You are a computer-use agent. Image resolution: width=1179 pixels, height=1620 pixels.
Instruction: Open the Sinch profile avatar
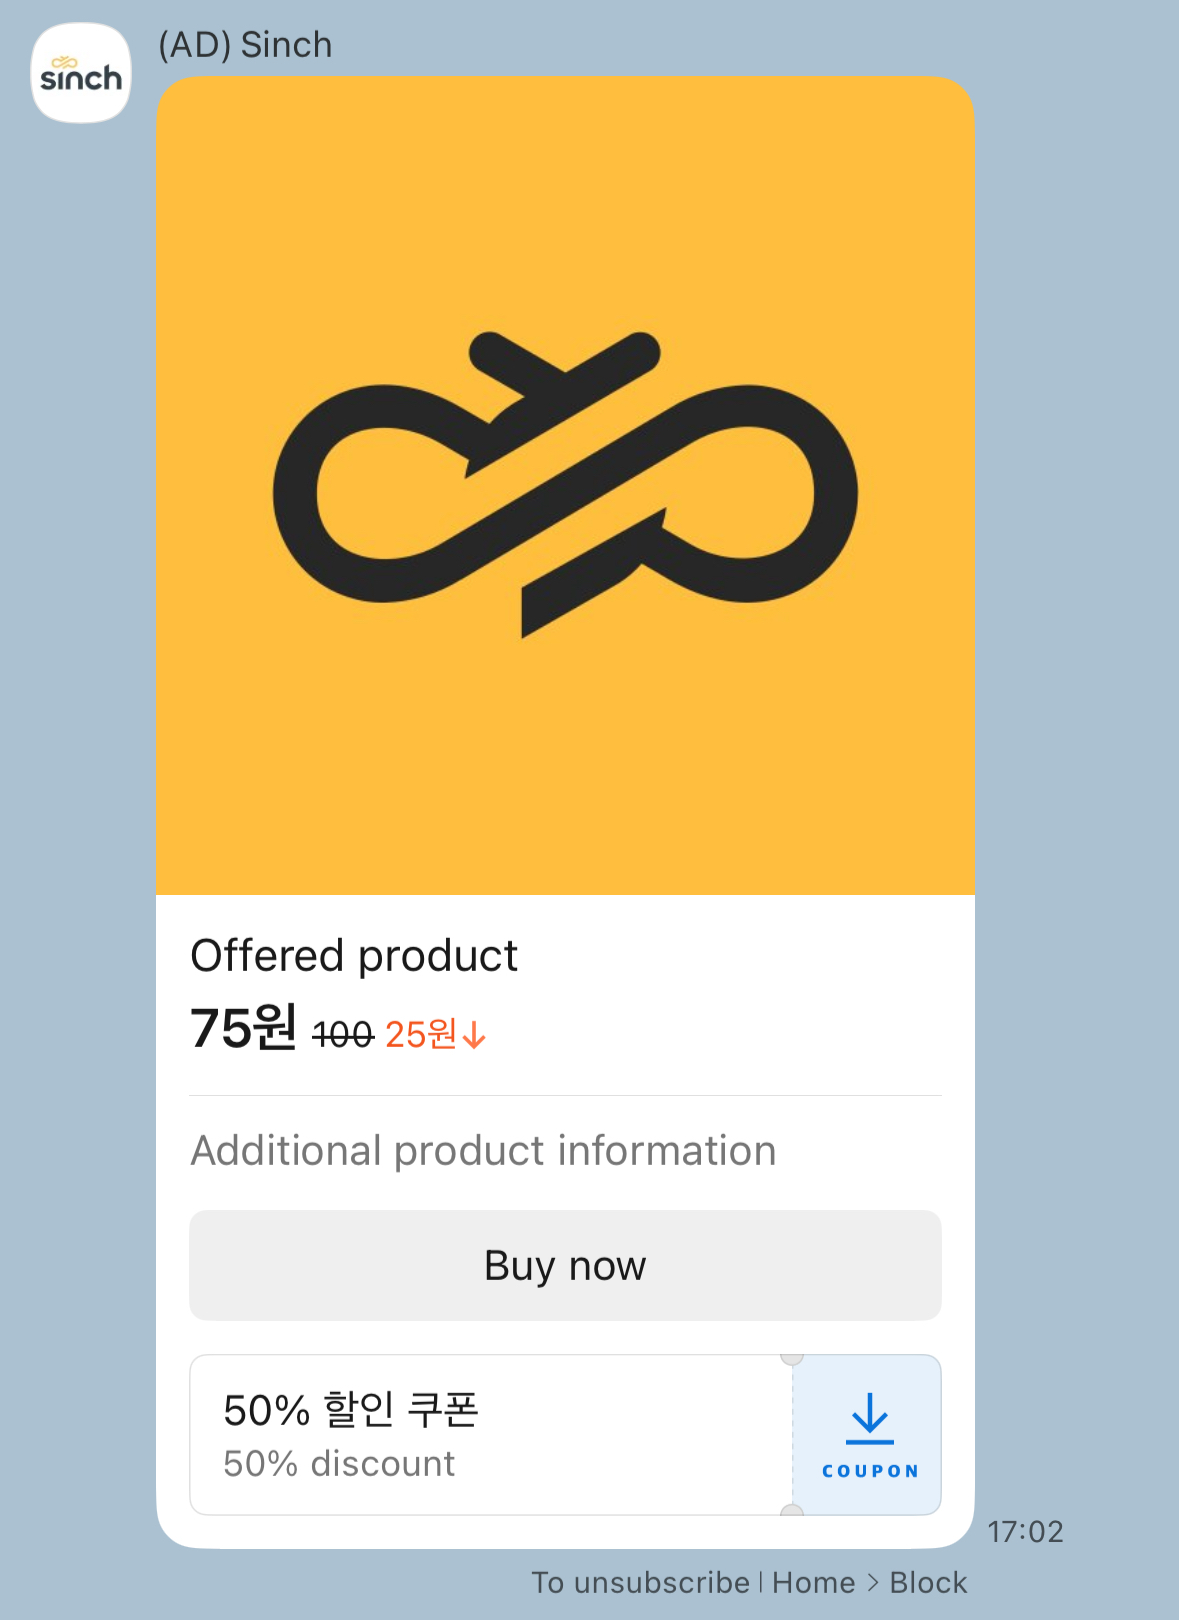(81, 73)
